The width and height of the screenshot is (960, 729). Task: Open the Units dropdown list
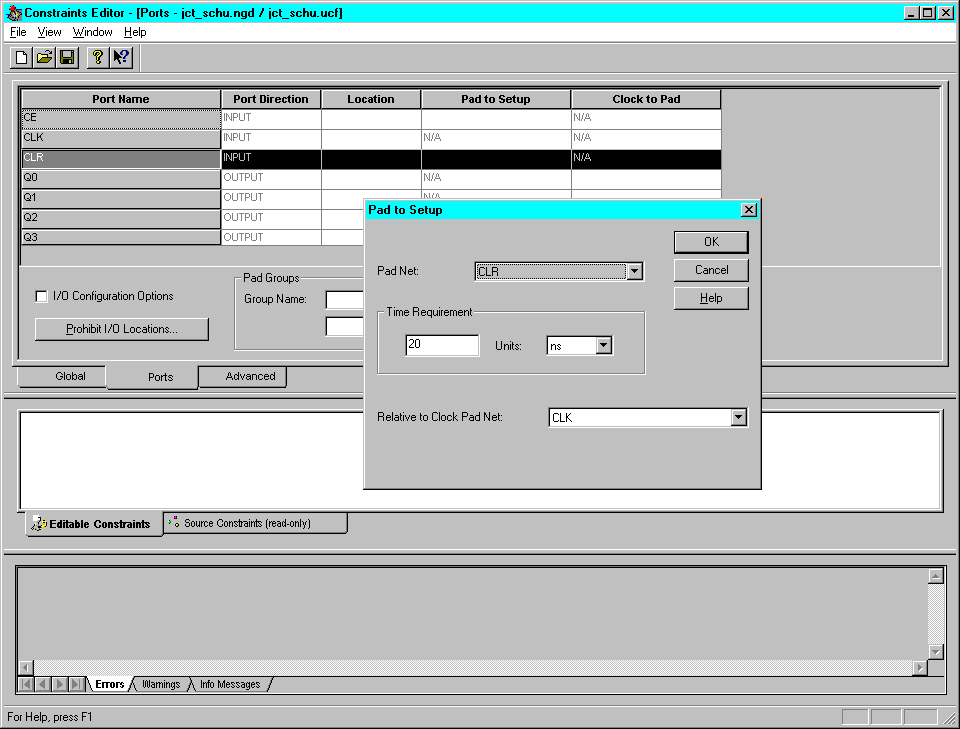pos(603,346)
